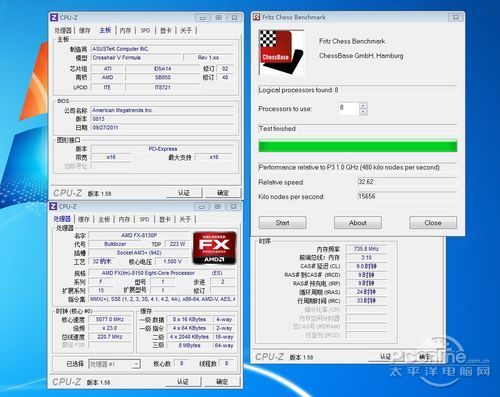The width and height of the screenshot is (500, 397).
Task: Minimize the CPU-Z mainboard window
Action: tap(203, 18)
